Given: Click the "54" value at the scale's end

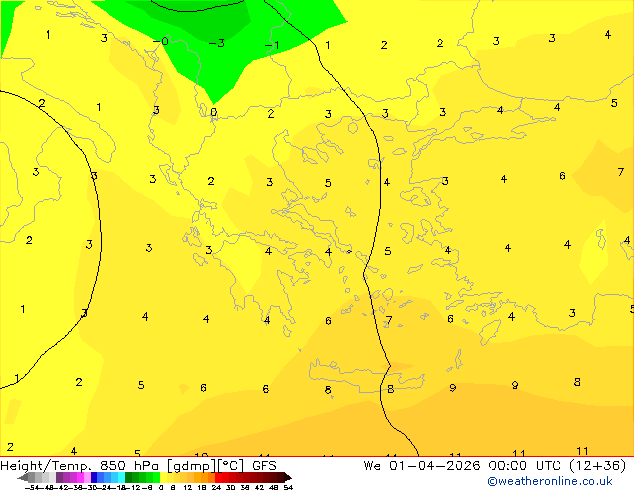Looking at the screenshot, I should 288,487.
